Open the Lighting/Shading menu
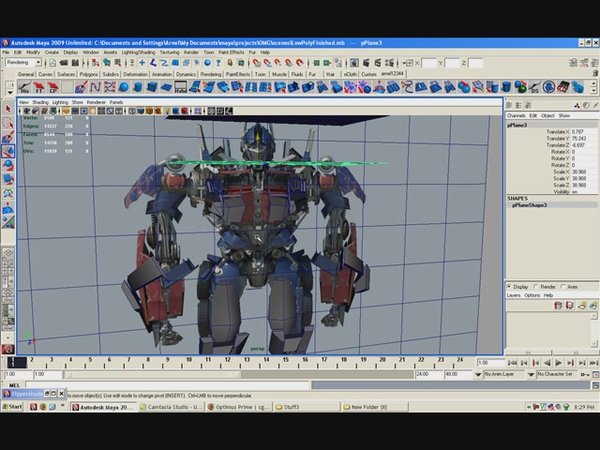 (138, 52)
